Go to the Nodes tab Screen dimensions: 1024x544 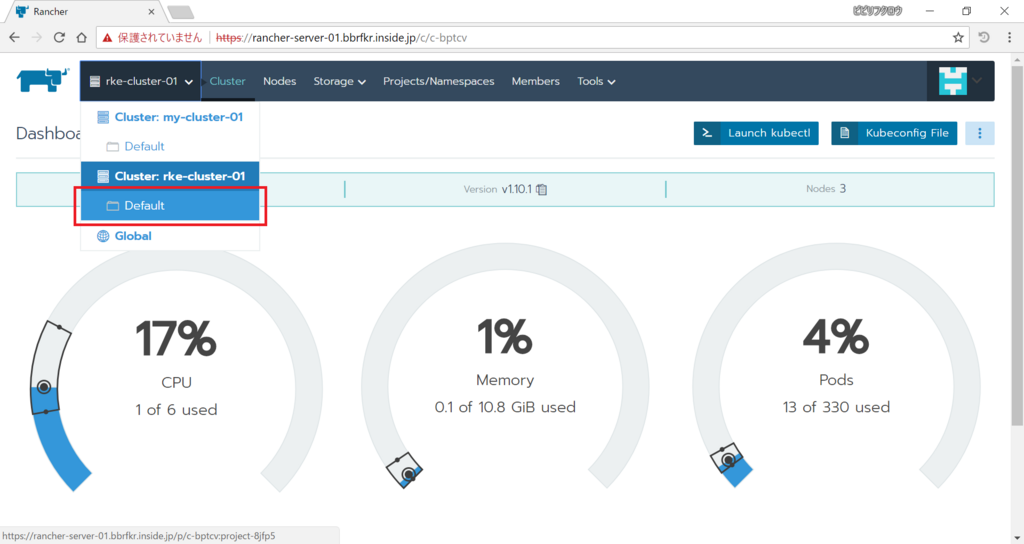coord(280,82)
